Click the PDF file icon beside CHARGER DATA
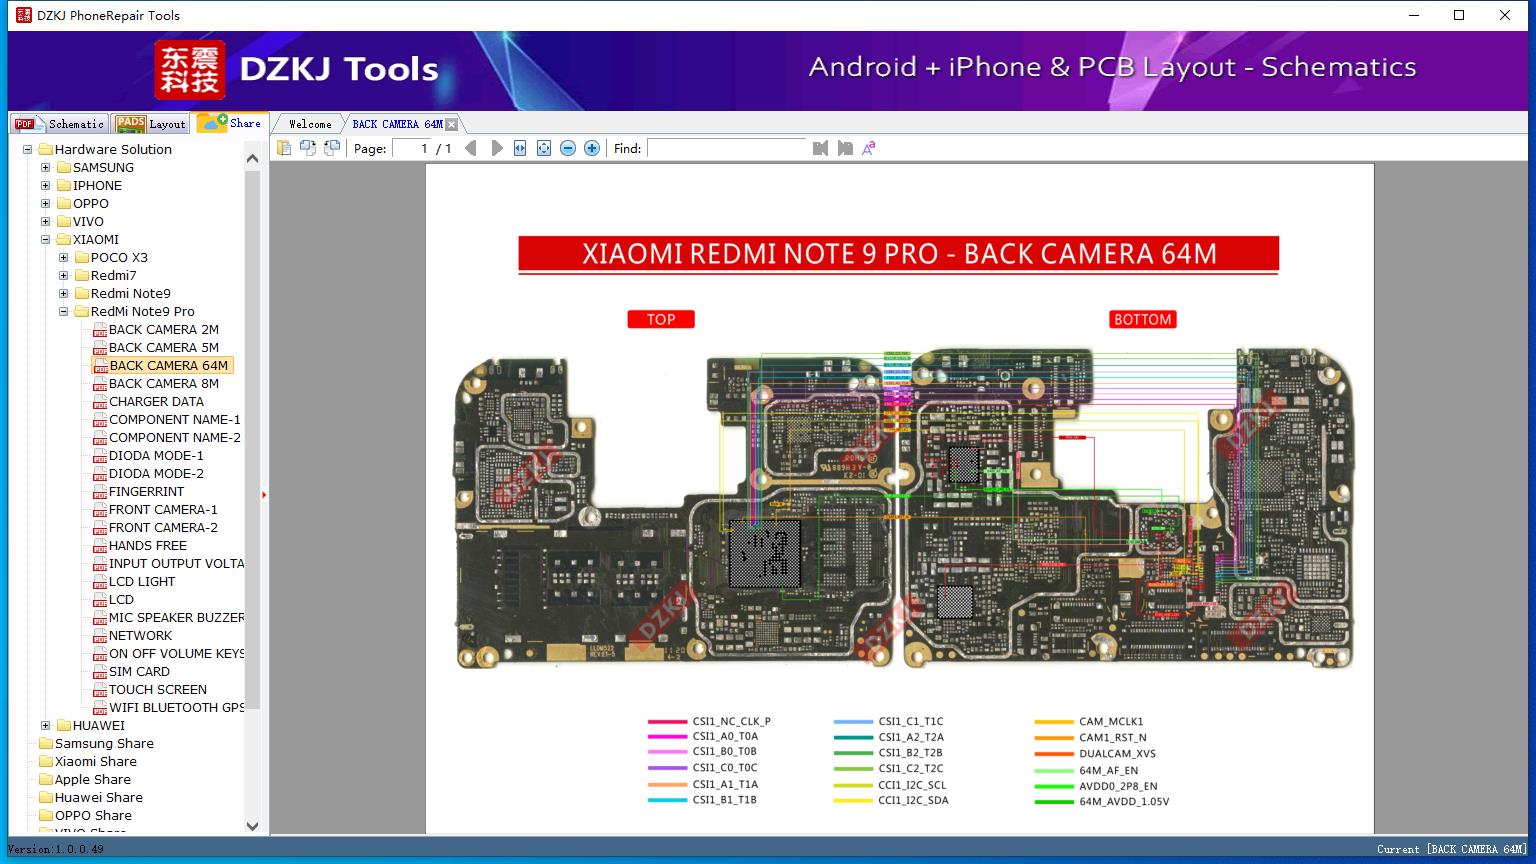Screen dimensions: 1536x864 [100, 402]
